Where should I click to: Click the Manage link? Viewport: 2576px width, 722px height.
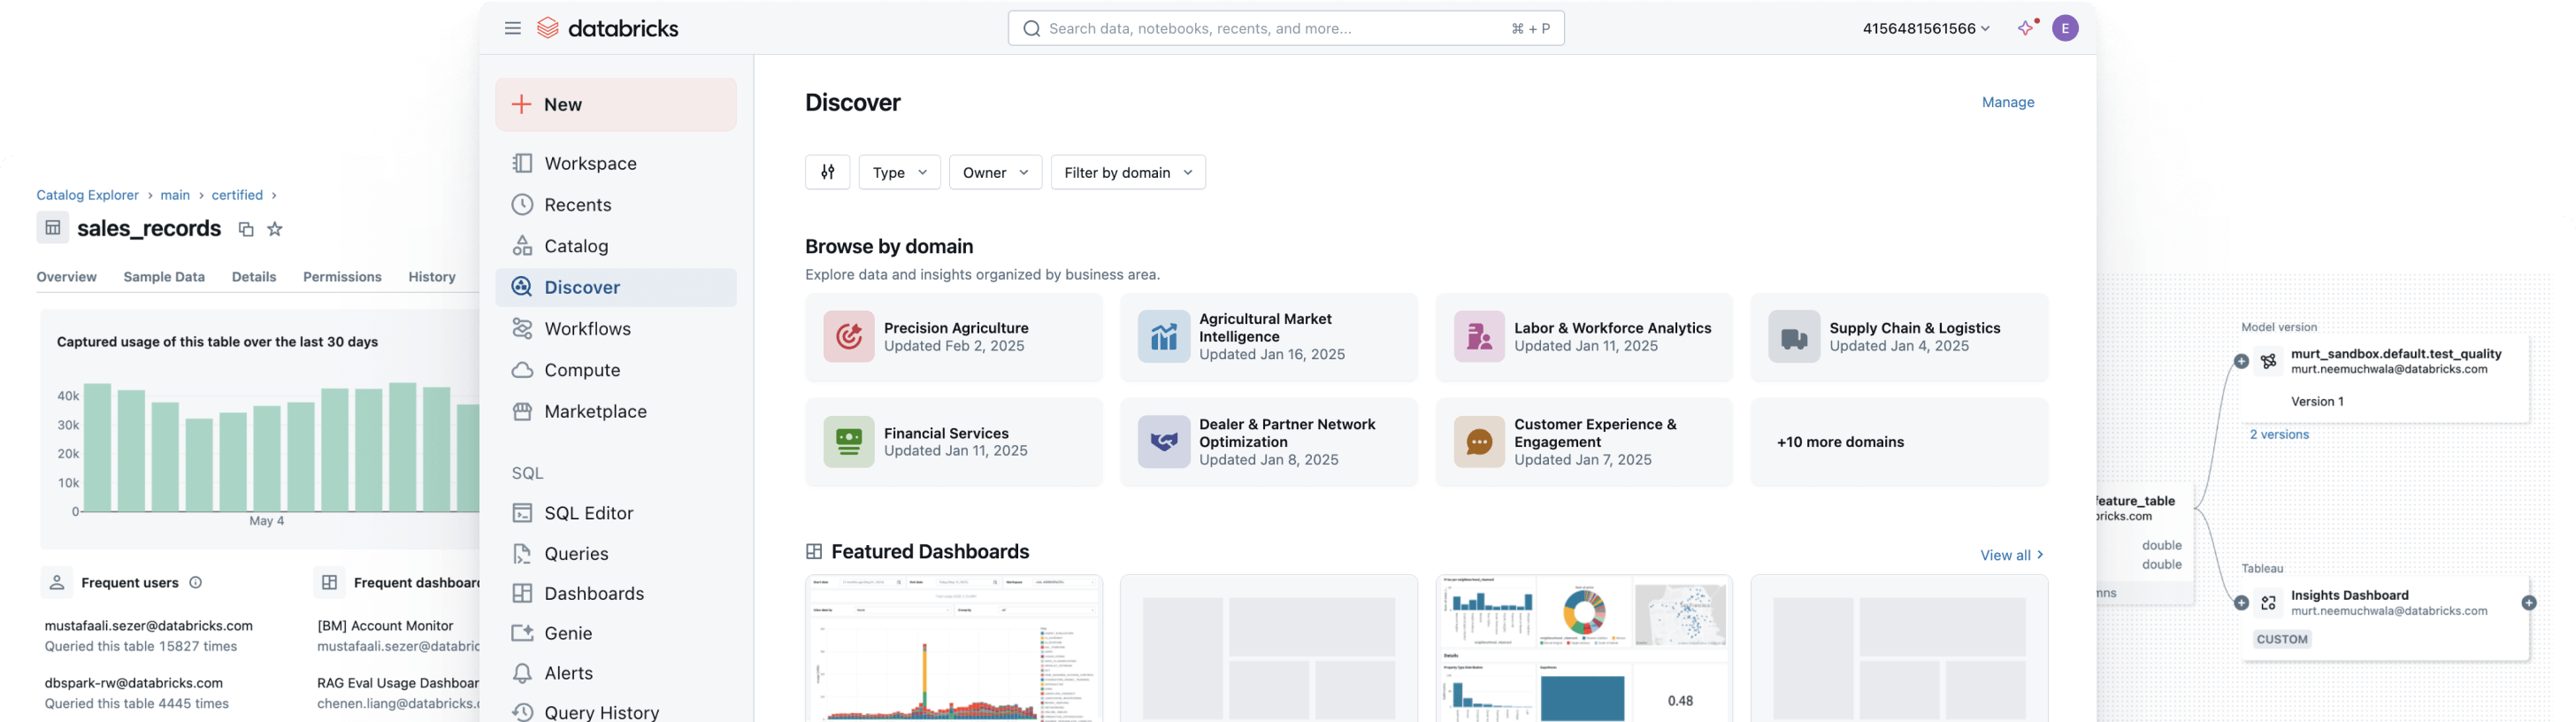click(x=2007, y=102)
